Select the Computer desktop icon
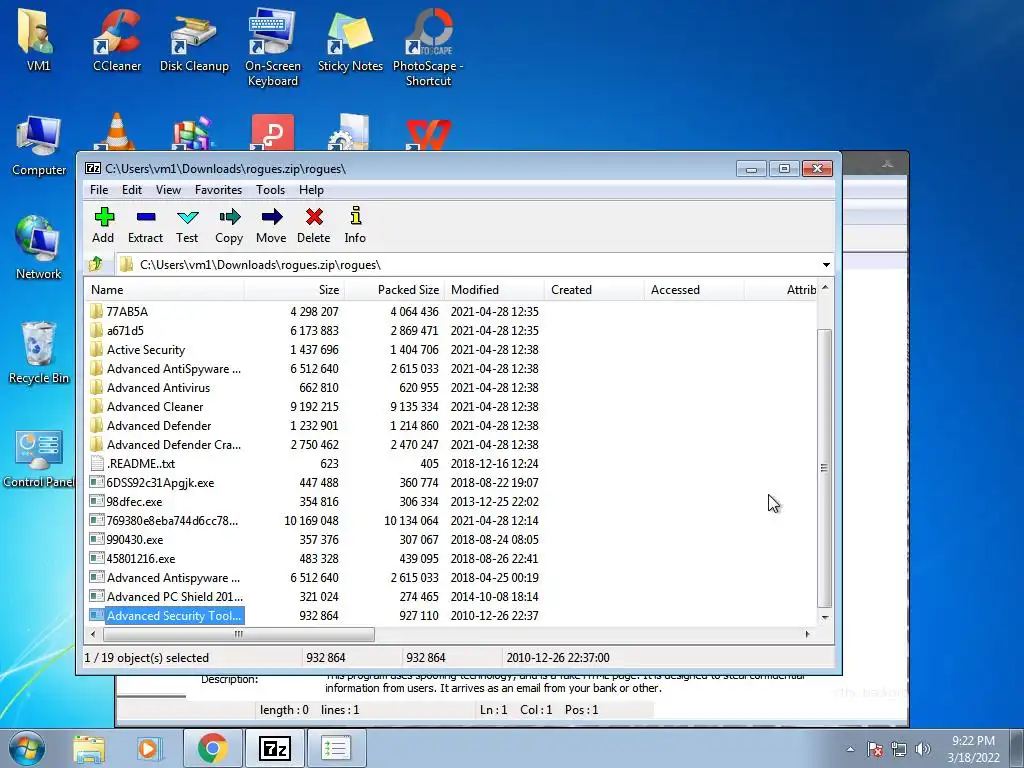This screenshot has height=768, width=1024. (x=39, y=145)
